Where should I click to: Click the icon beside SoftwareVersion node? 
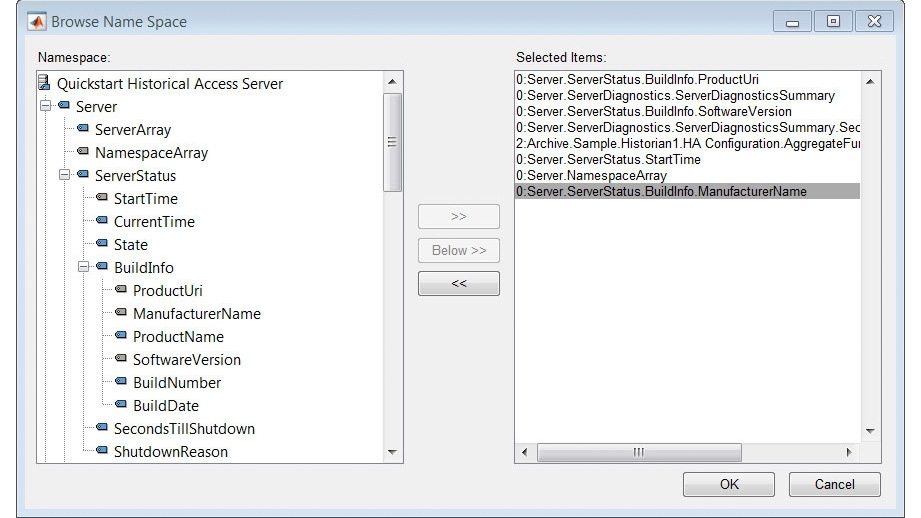(121, 359)
